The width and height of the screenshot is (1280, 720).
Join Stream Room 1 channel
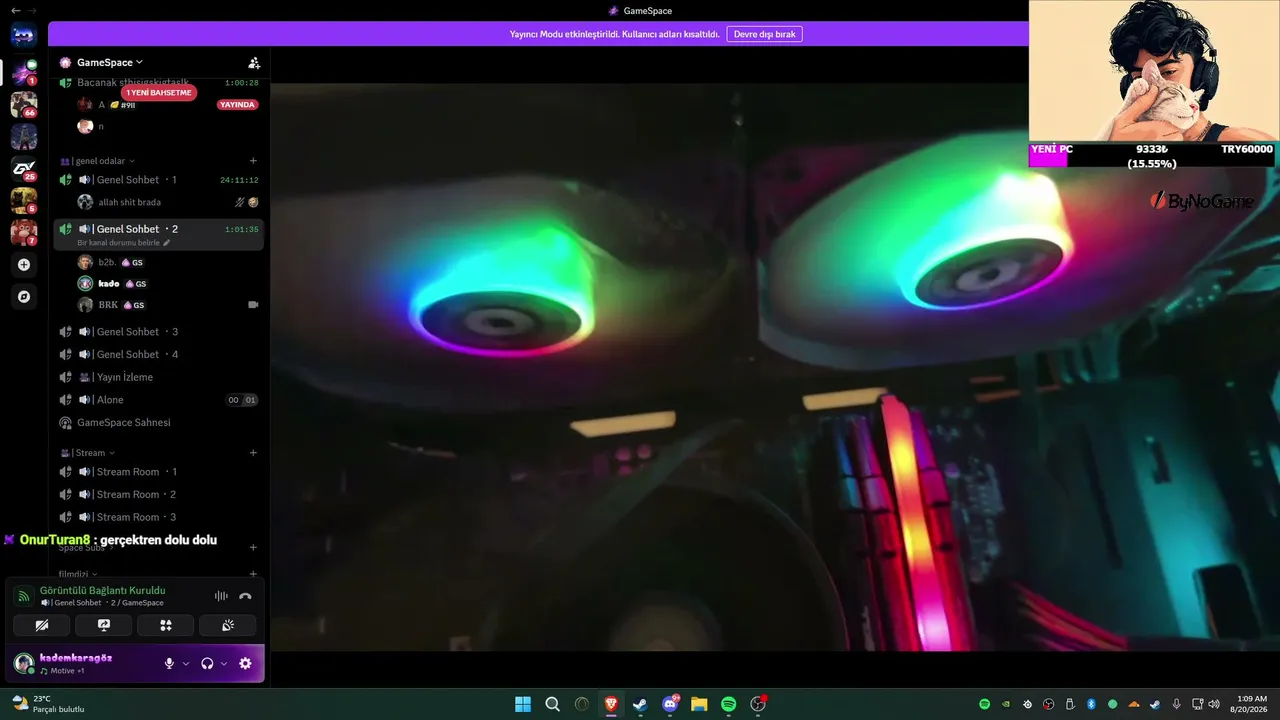coord(159,472)
